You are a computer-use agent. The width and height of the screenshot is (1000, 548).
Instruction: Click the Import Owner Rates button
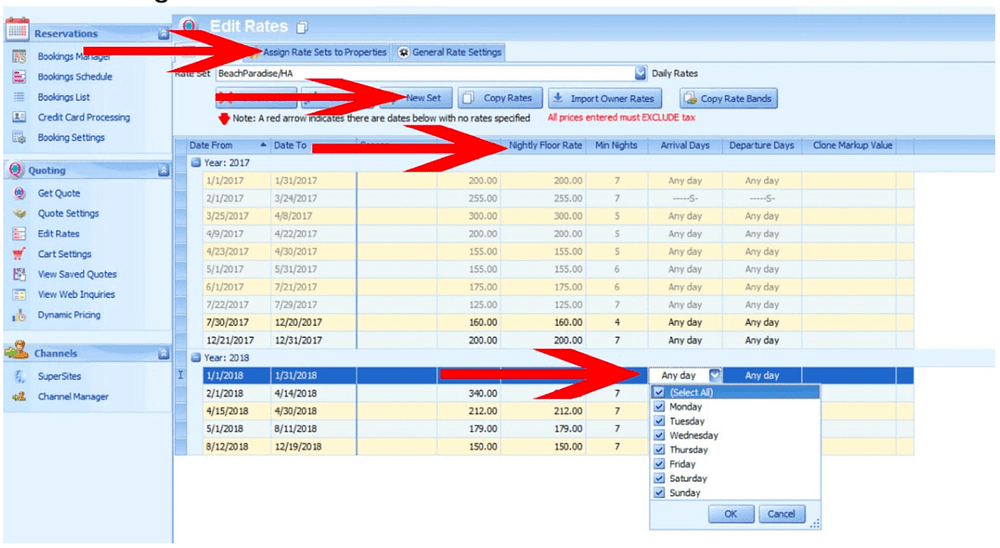(605, 98)
